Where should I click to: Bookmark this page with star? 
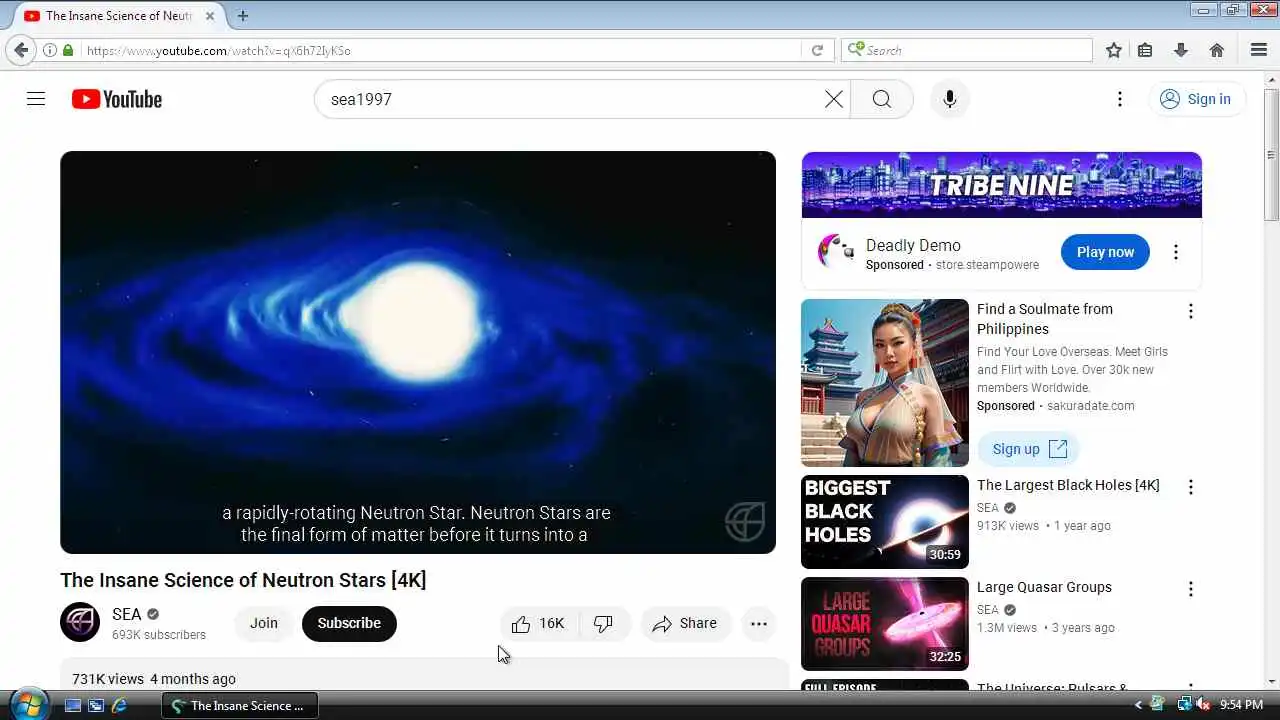tap(1114, 50)
